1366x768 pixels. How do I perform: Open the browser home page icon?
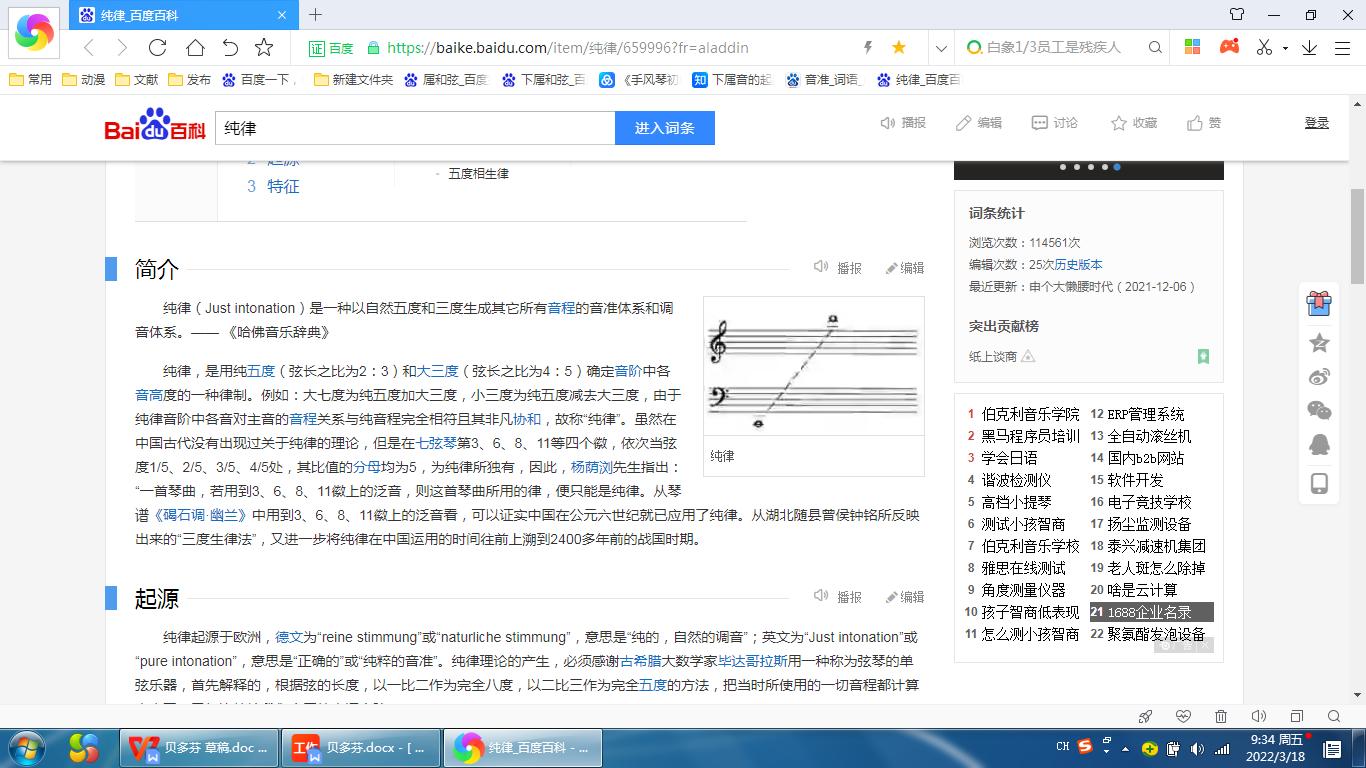pyautogui.click(x=195, y=47)
